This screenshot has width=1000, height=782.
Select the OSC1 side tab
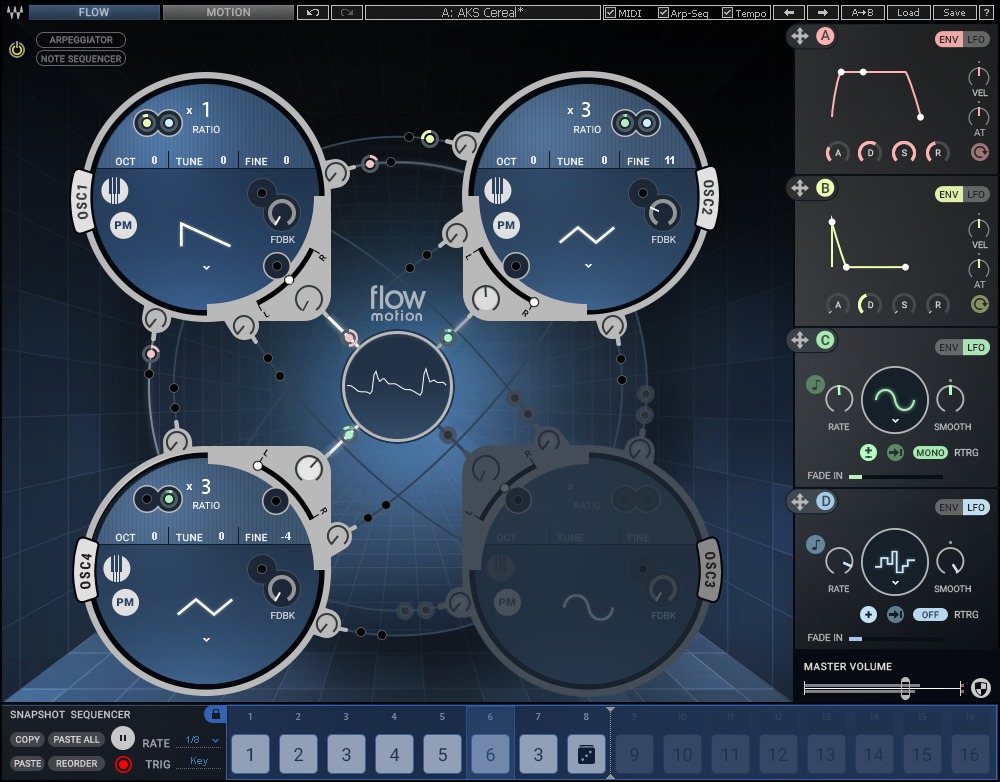coord(82,201)
